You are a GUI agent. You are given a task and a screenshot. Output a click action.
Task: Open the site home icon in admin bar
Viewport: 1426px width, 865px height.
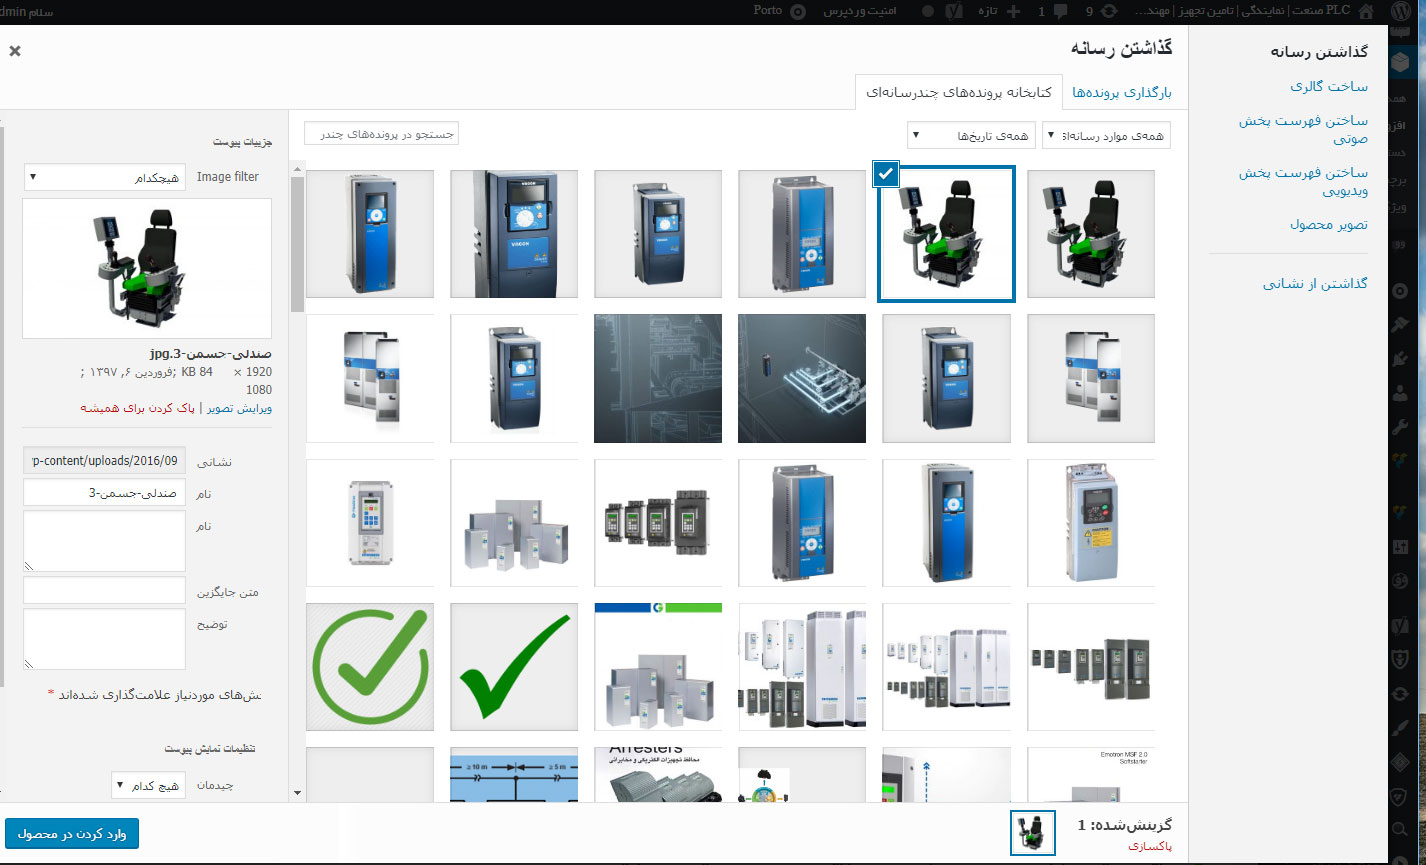point(1366,11)
